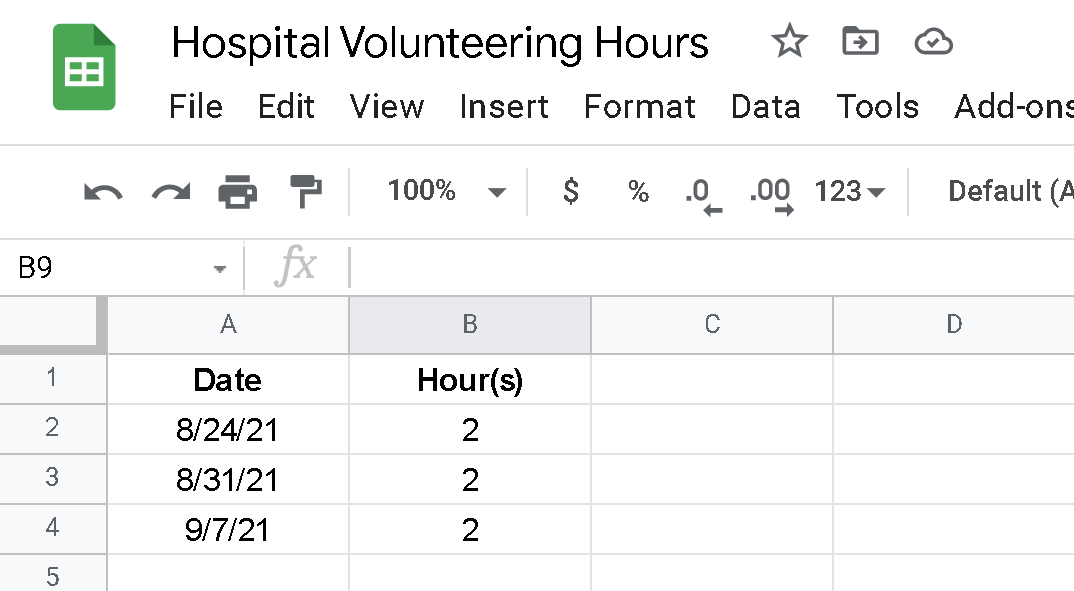
Task: Select column B header
Action: coord(470,324)
